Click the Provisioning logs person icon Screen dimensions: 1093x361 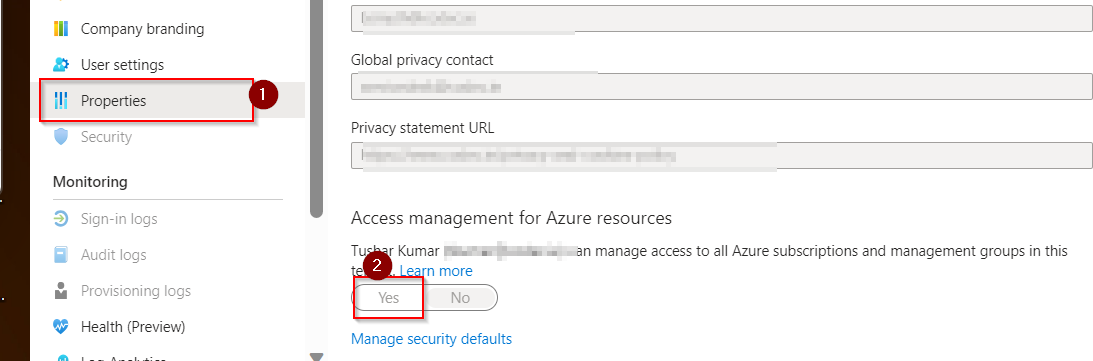(x=61, y=291)
